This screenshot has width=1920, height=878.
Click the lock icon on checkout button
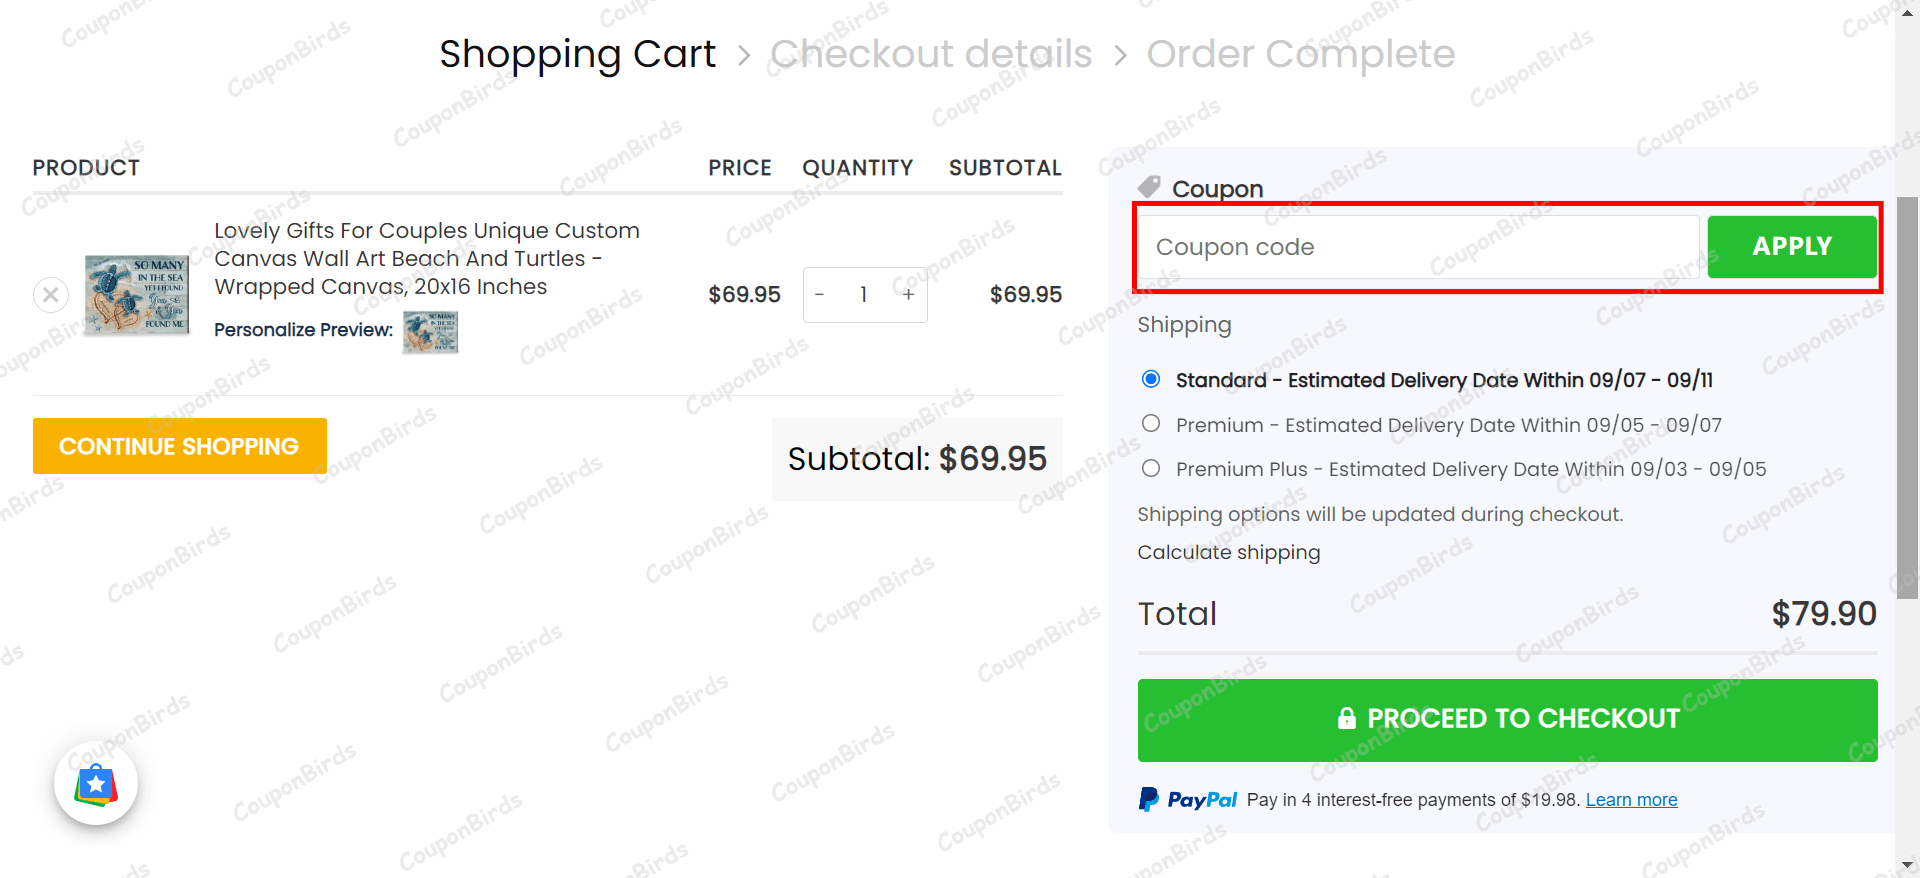pos(1345,718)
